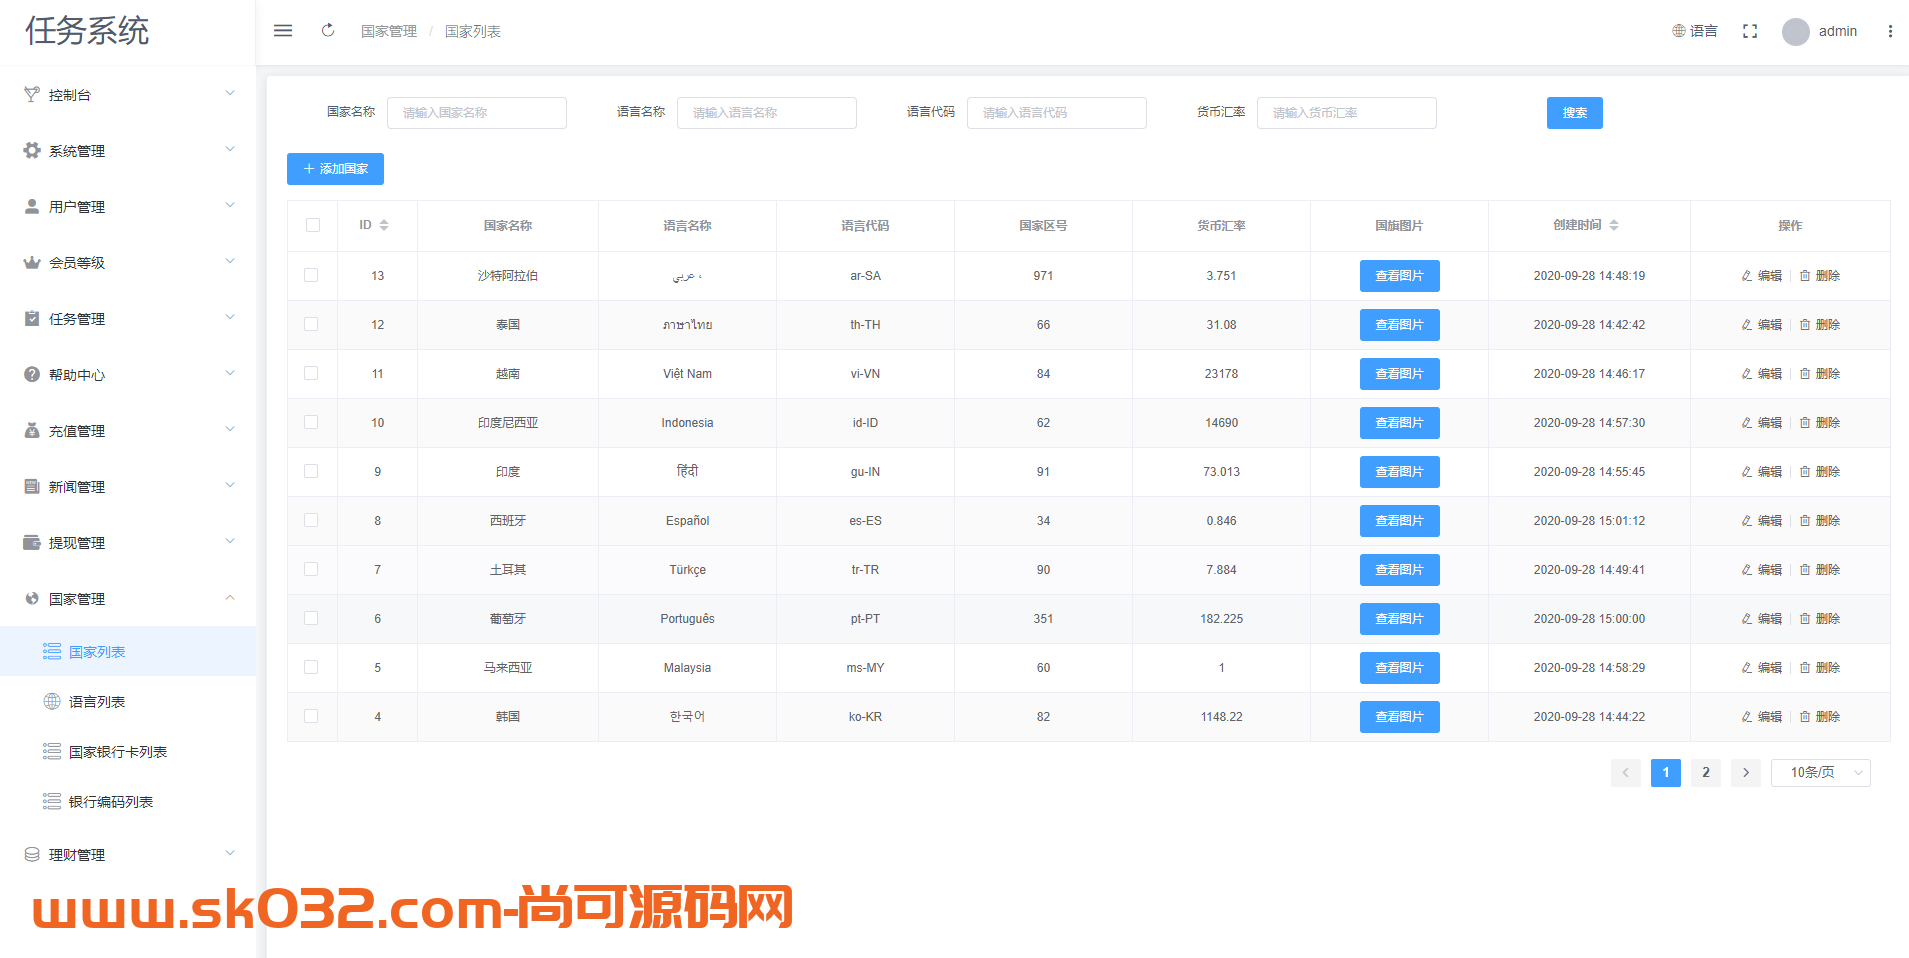Open the 国家列表 submenu item
The height and width of the screenshot is (958, 1909).
click(x=128, y=651)
